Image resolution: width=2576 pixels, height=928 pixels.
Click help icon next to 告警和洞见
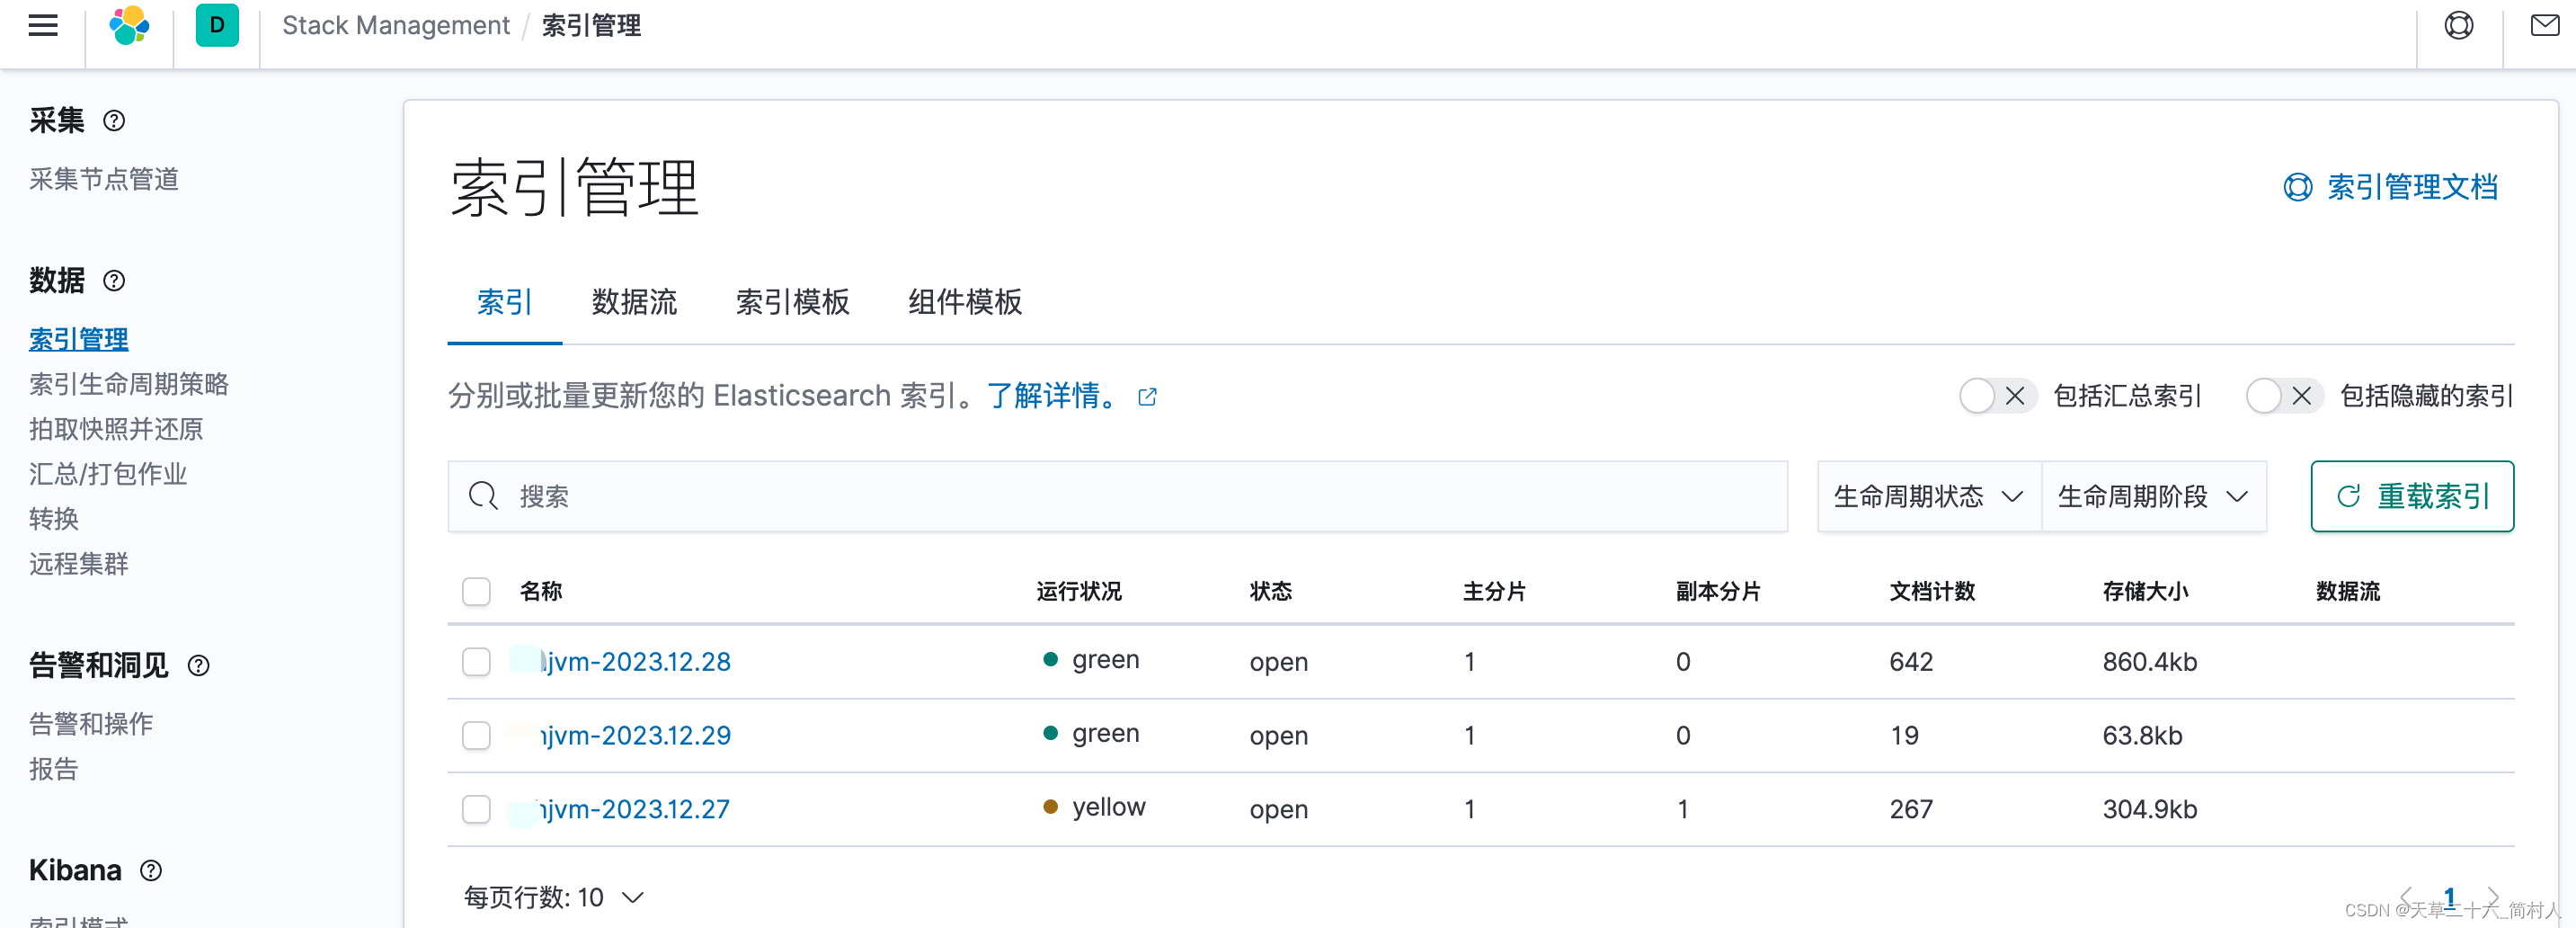[199, 666]
